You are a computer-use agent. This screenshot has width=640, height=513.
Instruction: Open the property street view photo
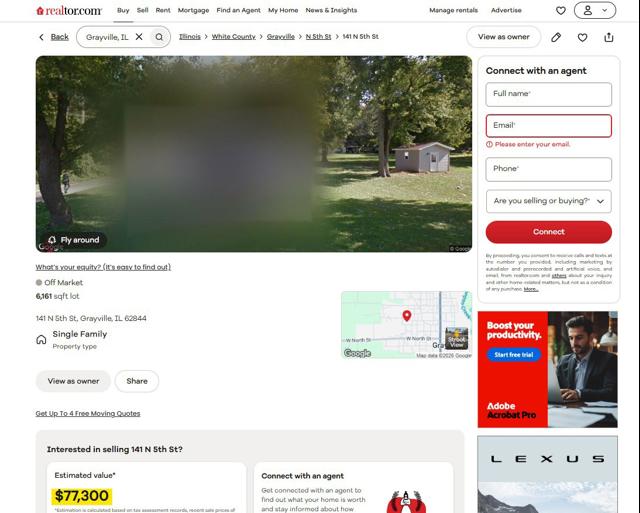click(254, 154)
